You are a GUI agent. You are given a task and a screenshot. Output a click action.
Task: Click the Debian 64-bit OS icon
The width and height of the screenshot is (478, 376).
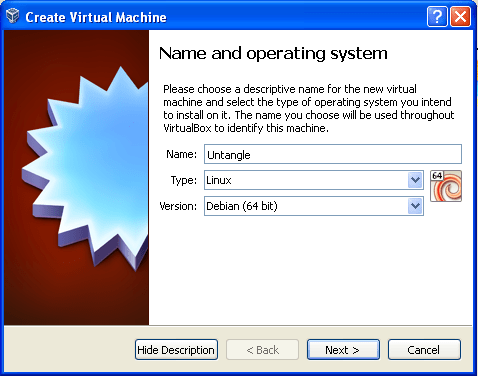click(446, 186)
